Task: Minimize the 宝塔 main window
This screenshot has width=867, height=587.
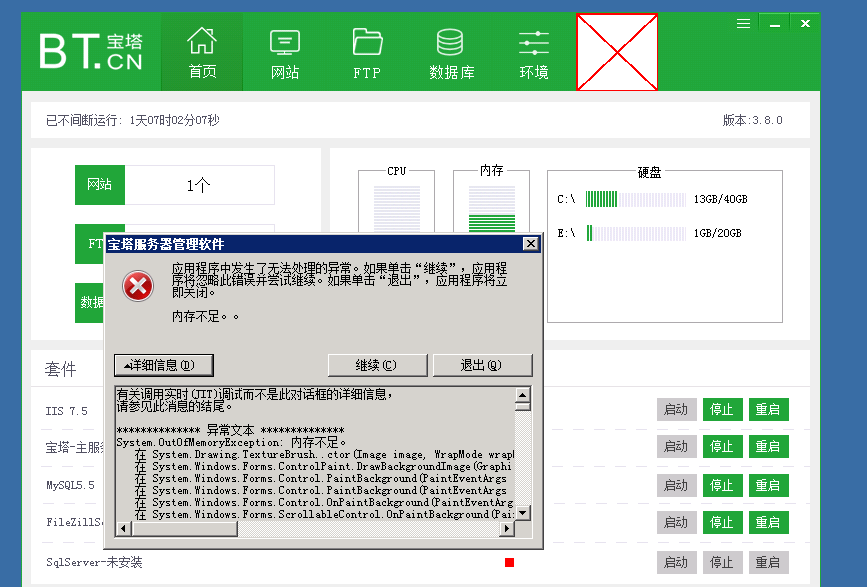Action: point(775,24)
